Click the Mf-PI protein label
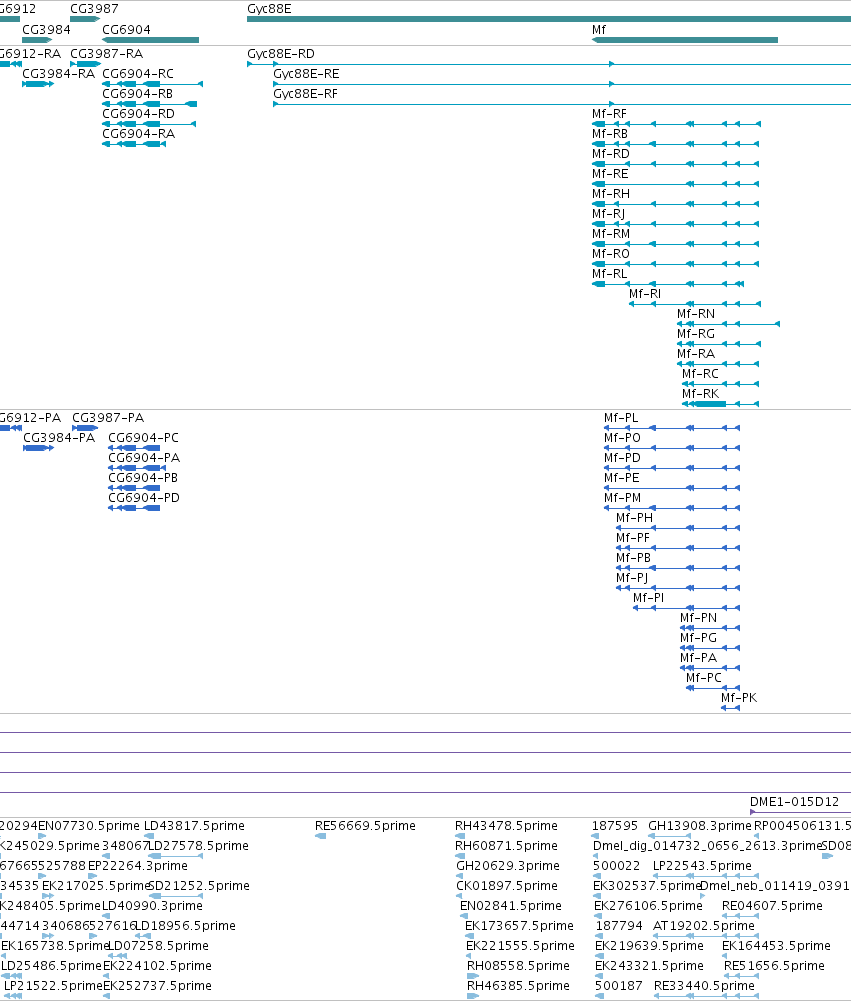Image resolution: width=851 pixels, height=1001 pixels. (x=649, y=598)
